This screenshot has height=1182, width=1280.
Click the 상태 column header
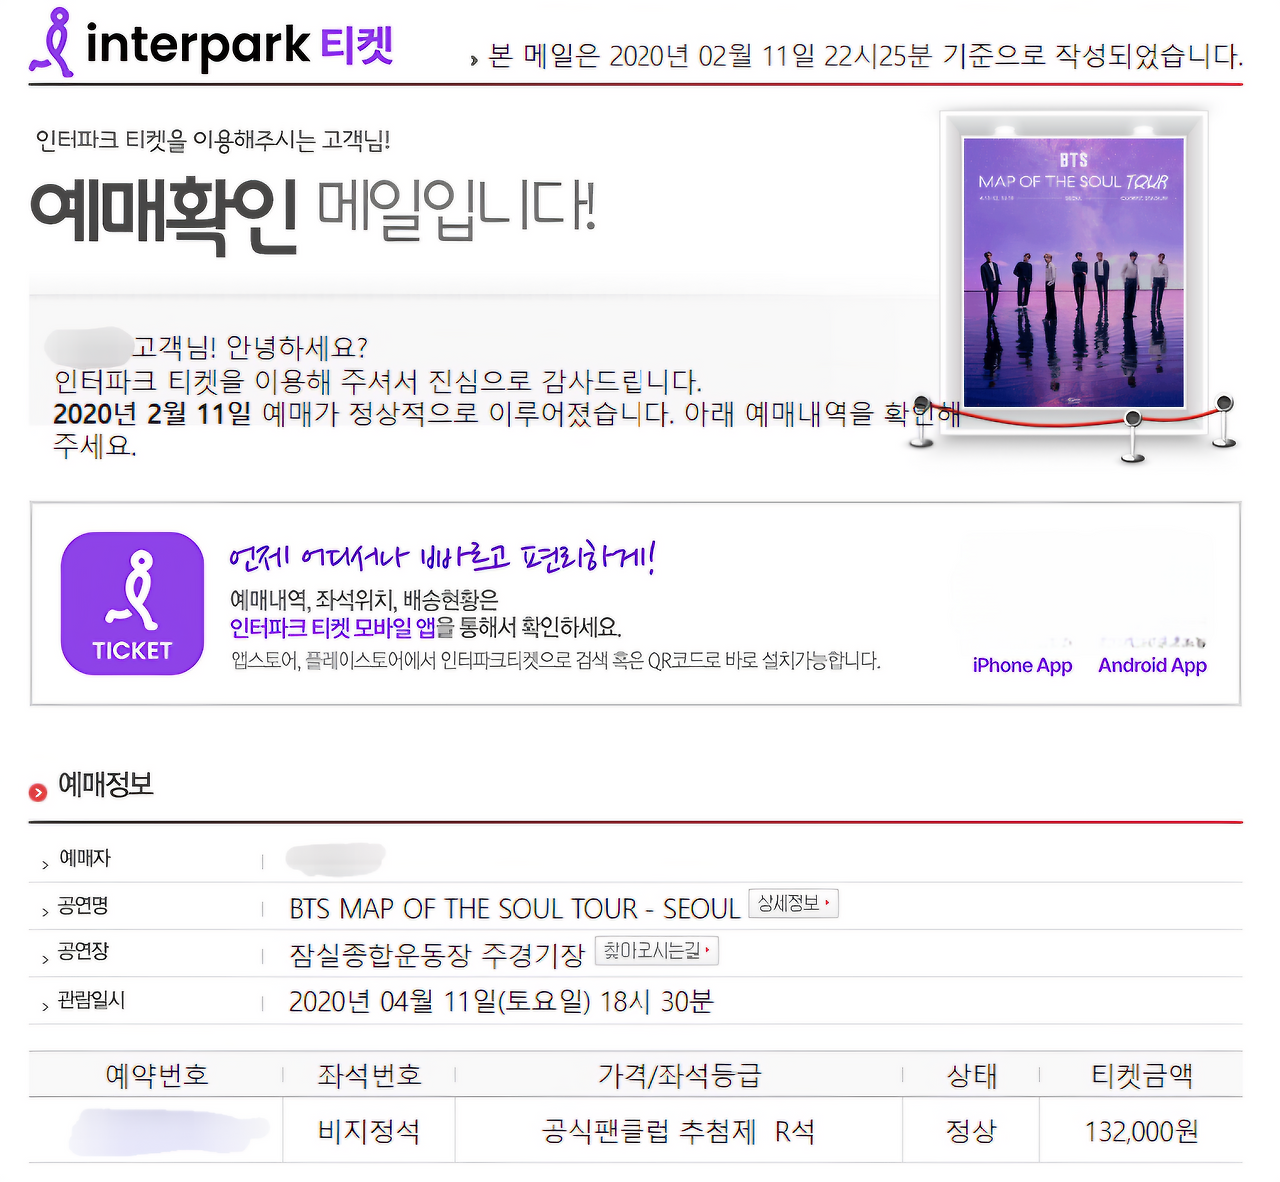click(x=972, y=1076)
